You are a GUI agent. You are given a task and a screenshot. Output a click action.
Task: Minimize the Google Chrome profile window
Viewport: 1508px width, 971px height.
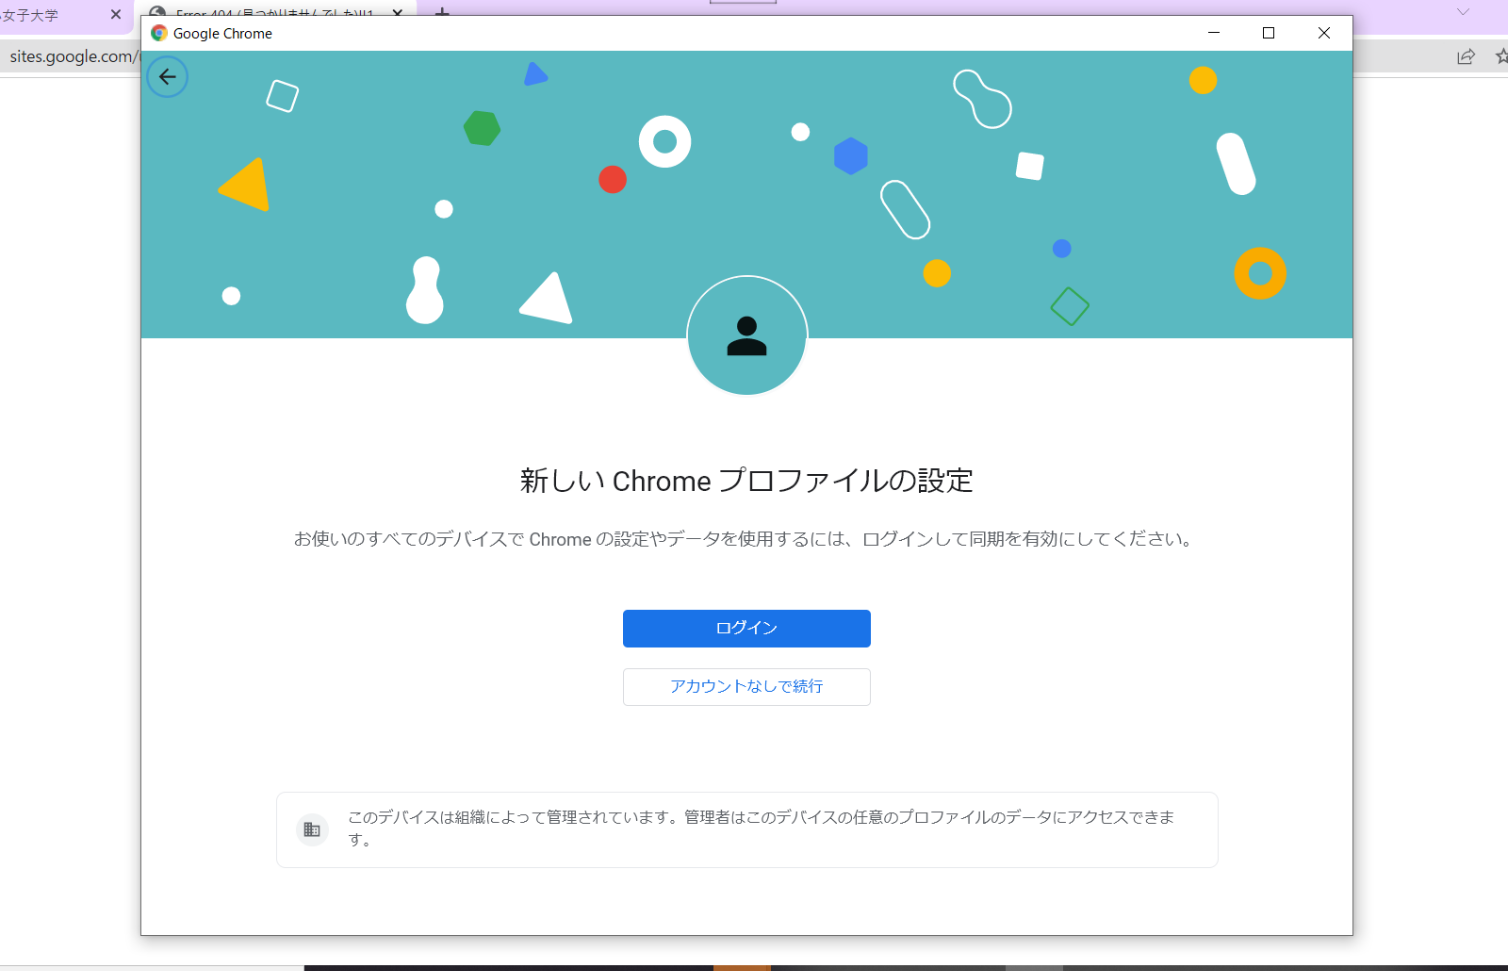click(1213, 33)
